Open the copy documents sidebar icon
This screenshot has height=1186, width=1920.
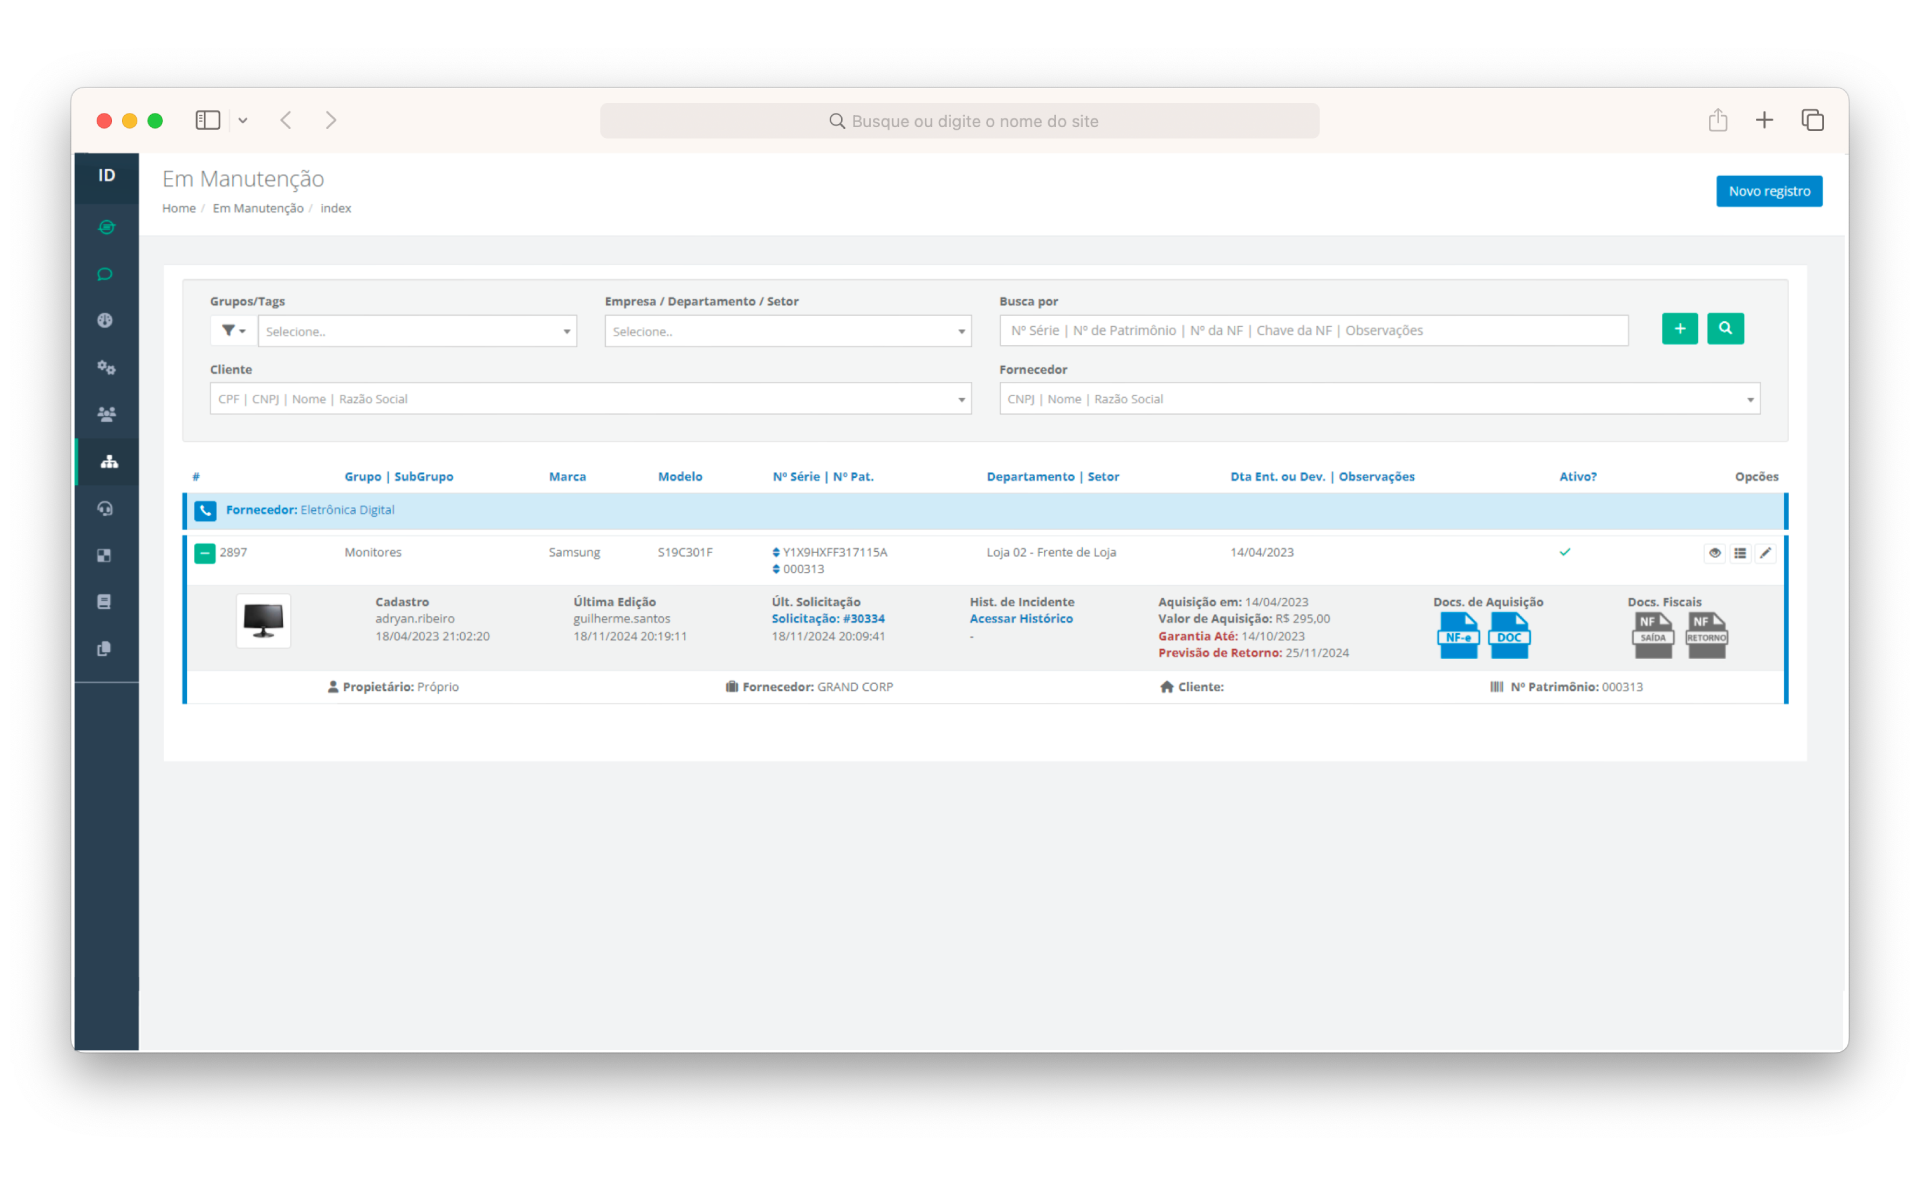click(104, 649)
